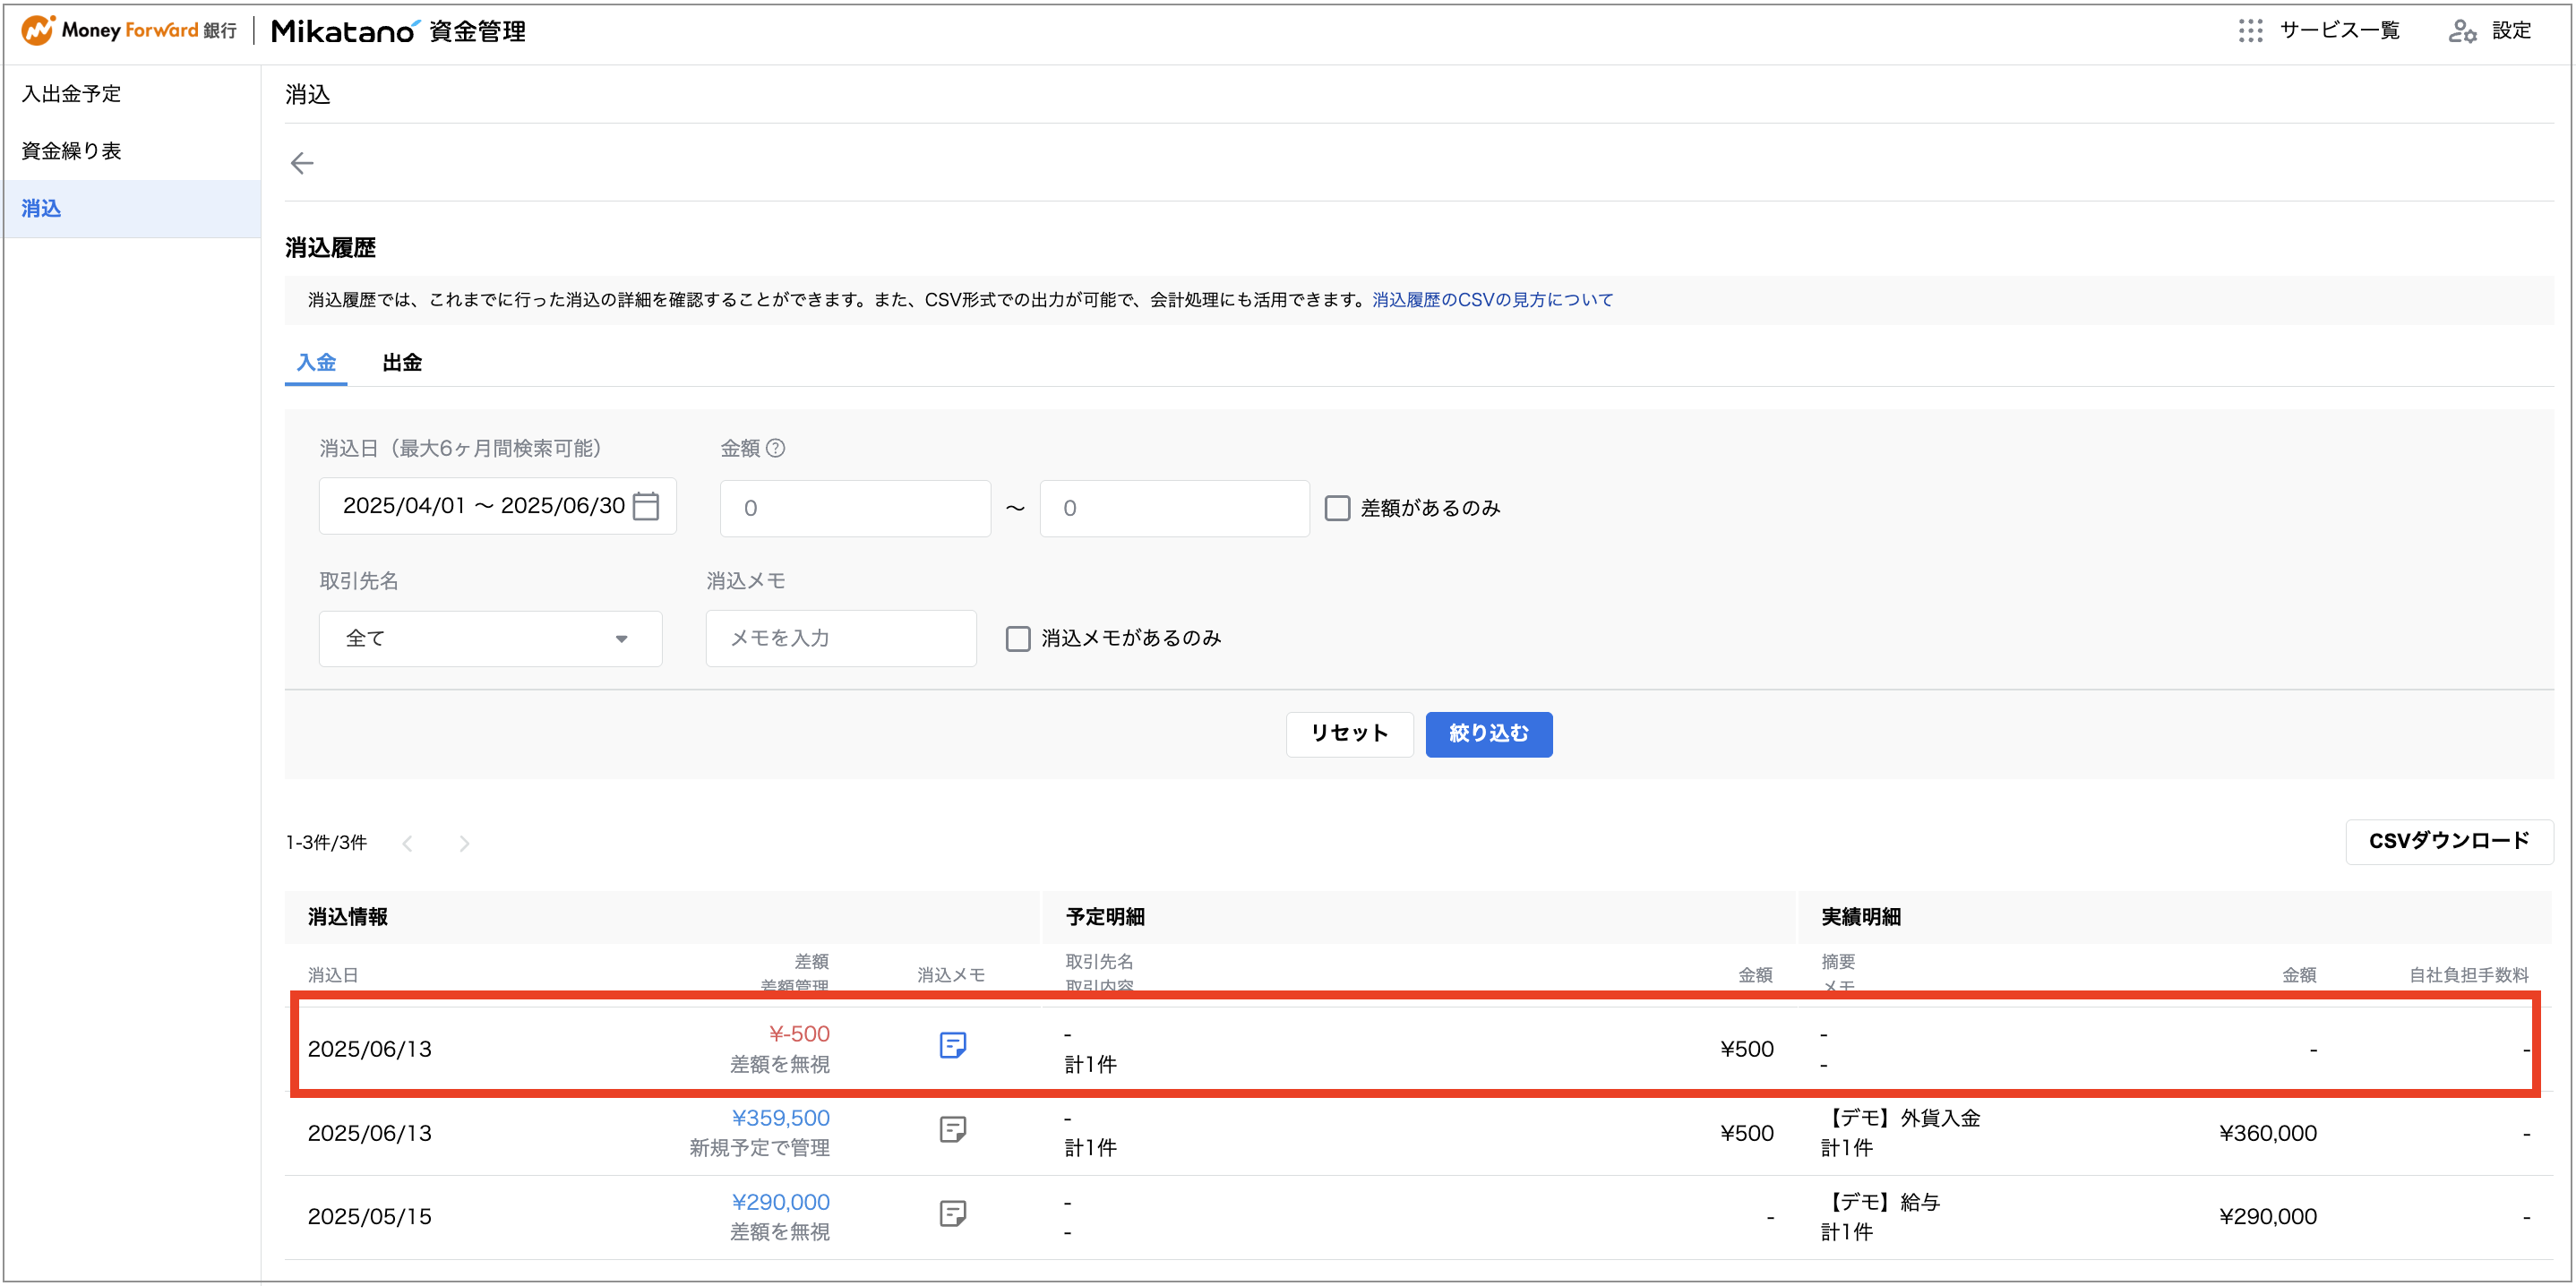Click the CSVダウンロード button
Image resolution: width=2576 pixels, height=1286 pixels.
pos(2449,842)
